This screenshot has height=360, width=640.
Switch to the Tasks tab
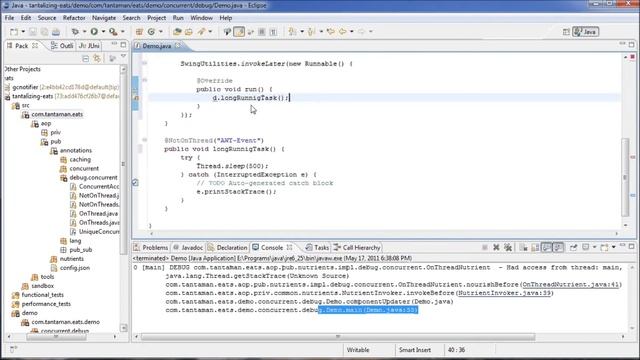(x=317, y=247)
